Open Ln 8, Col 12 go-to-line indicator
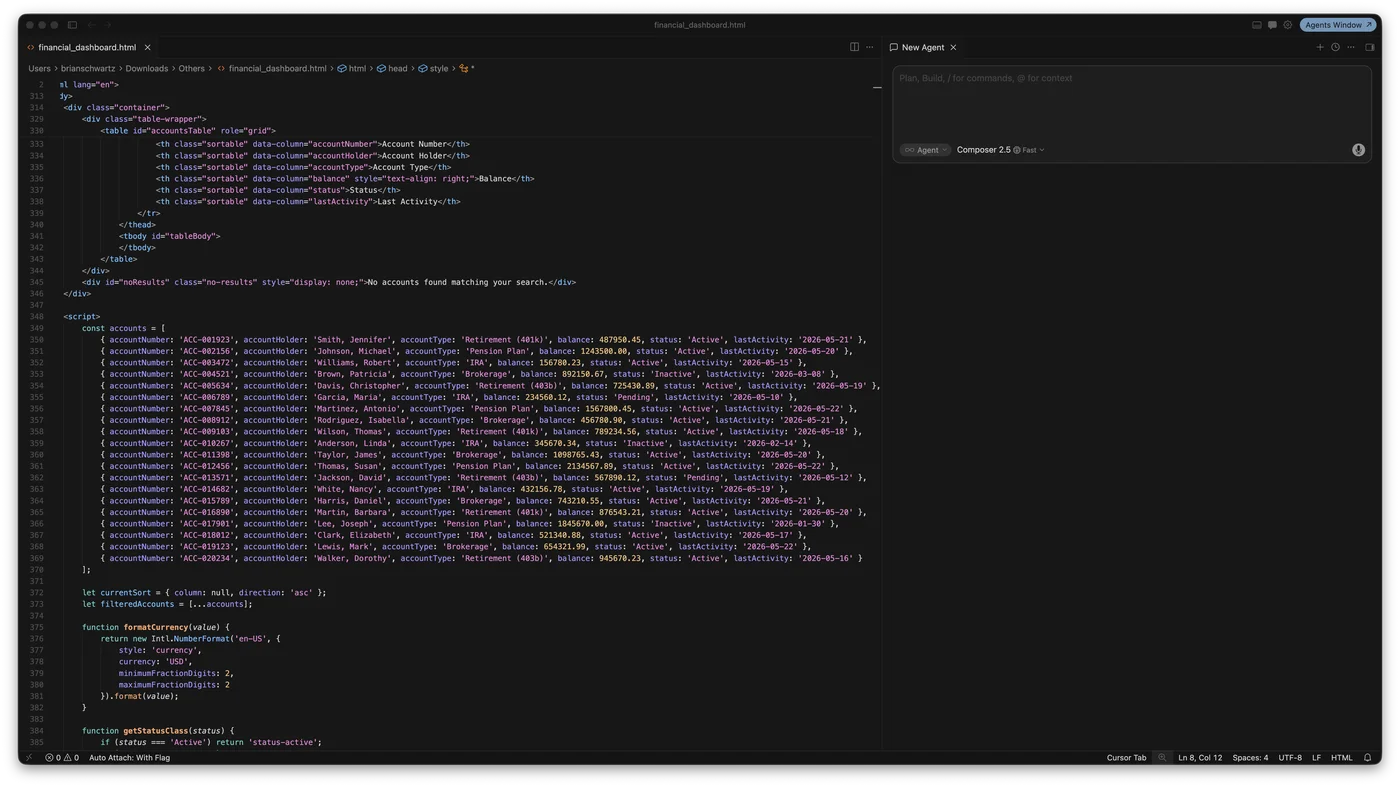 [x=1200, y=758]
